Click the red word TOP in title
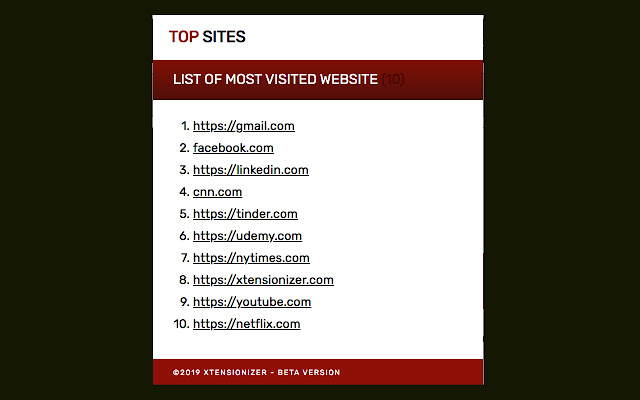This screenshot has height=400, width=640. click(184, 37)
